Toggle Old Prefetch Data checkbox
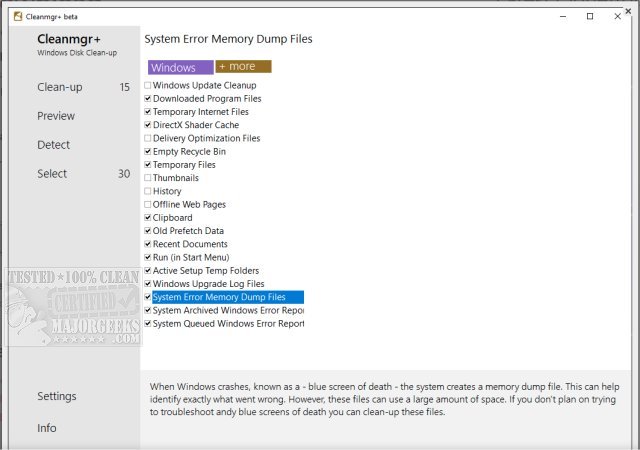This screenshot has height=450, width=640. point(148,231)
